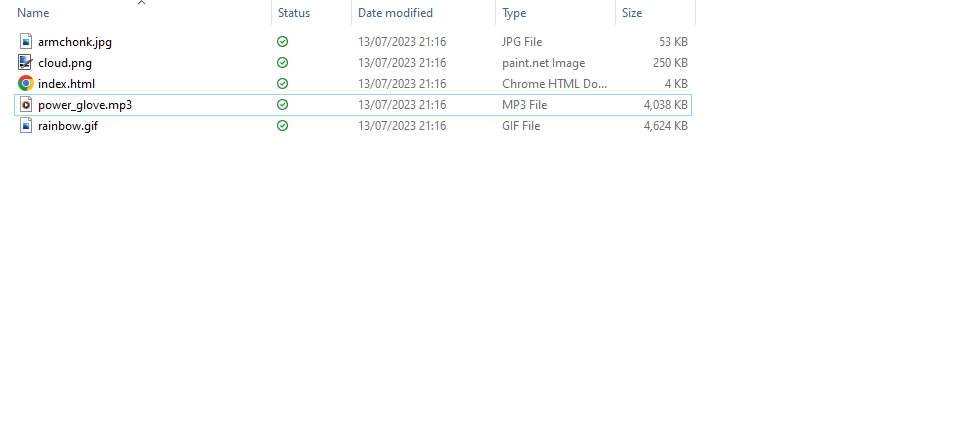The image size is (960, 438).
Task: Select the armchonk.jpg file name
Action: coord(75,42)
